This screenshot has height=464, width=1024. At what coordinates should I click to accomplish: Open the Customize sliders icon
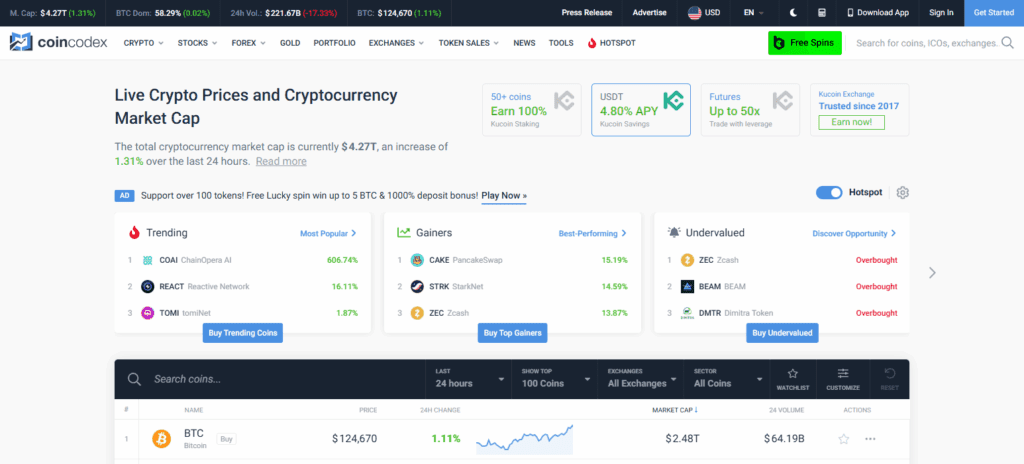pos(843,378)
